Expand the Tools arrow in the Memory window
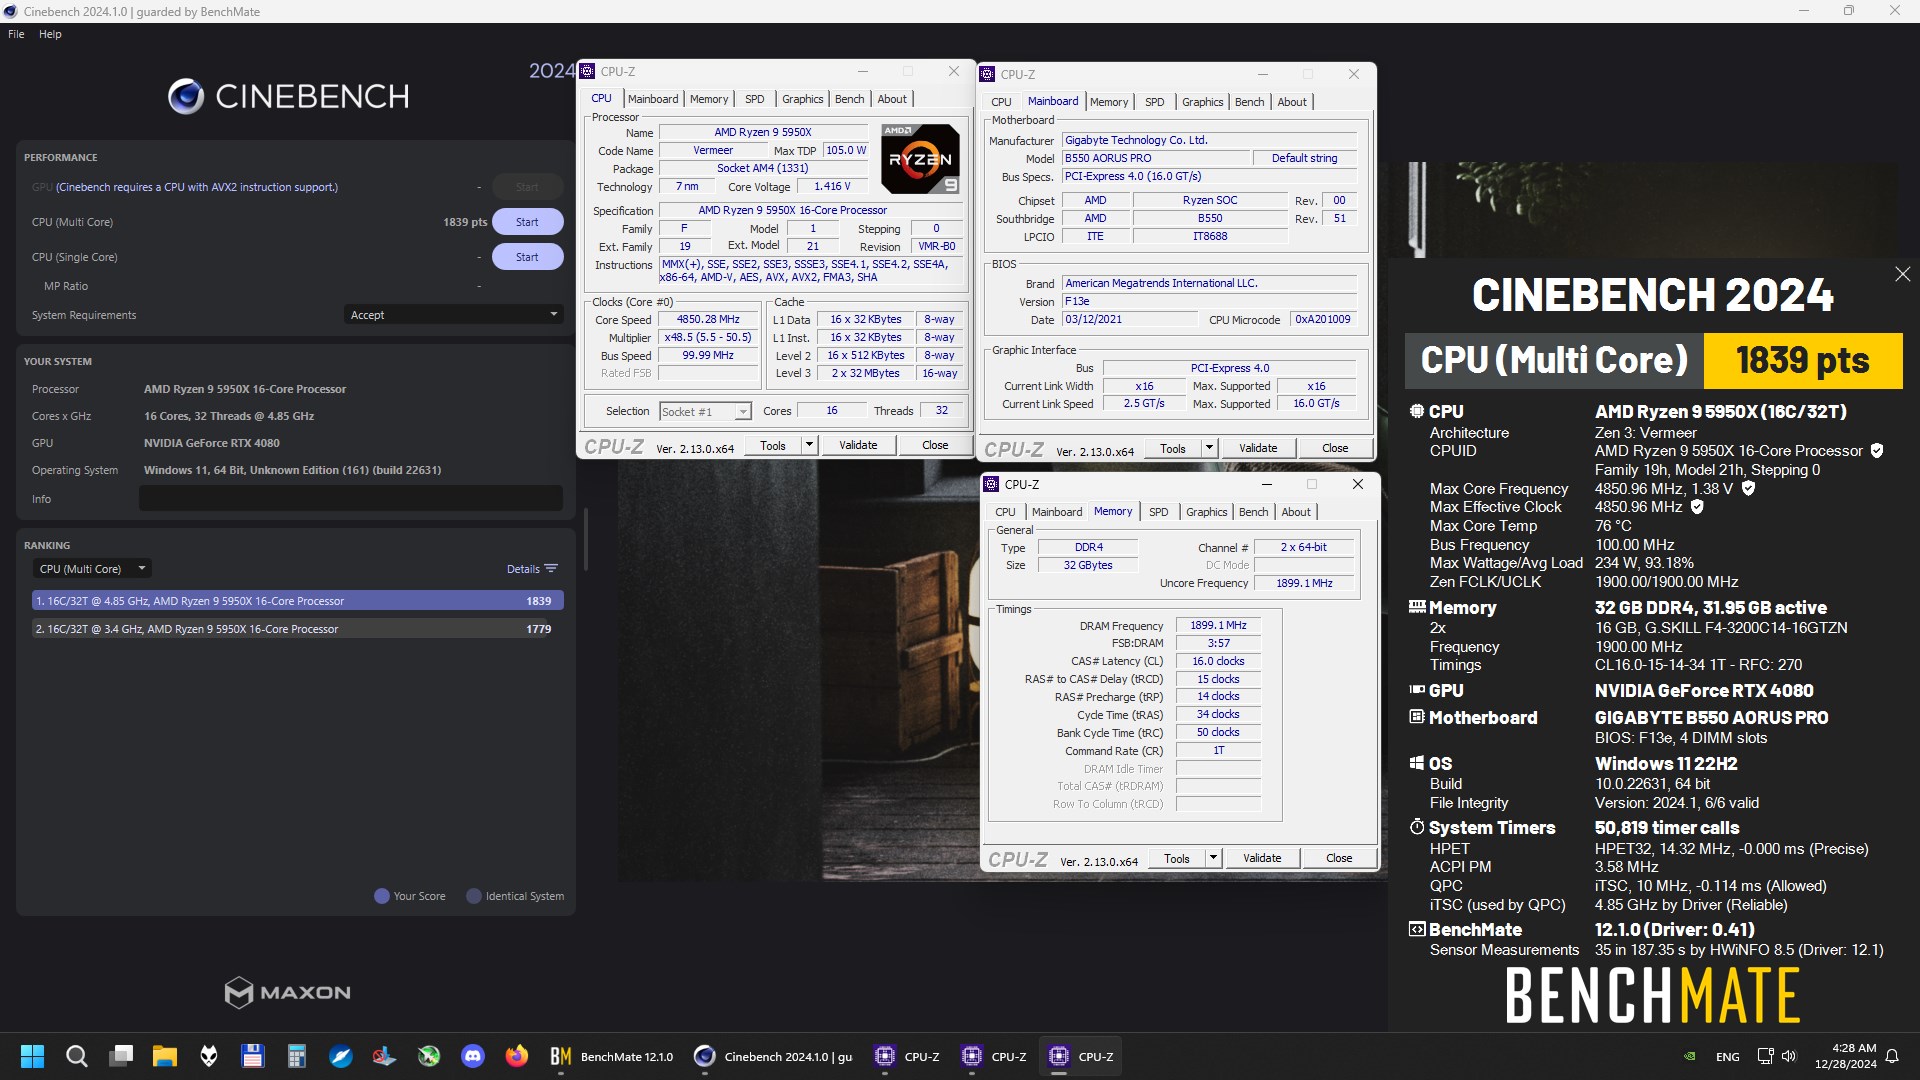 tap(1213, 858)
